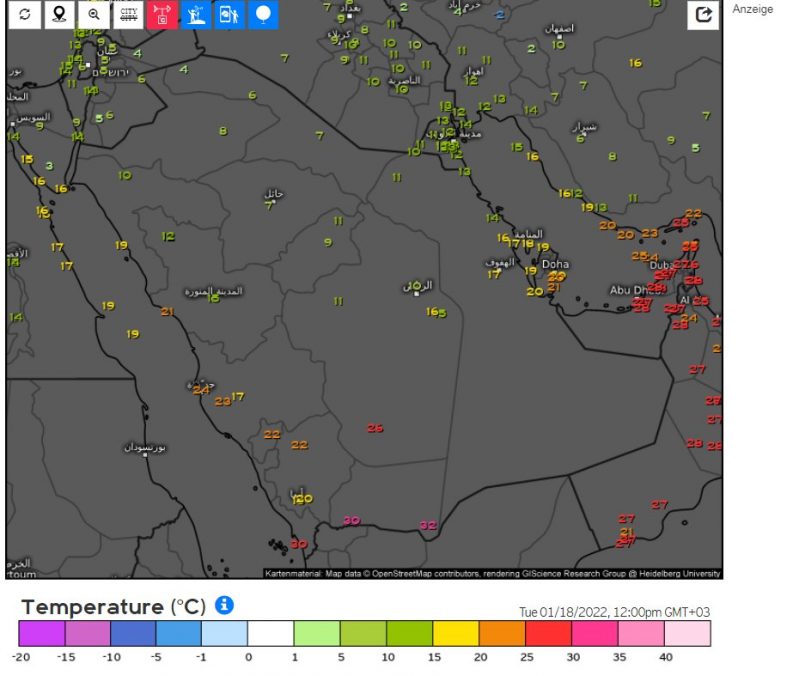Pick the light green 1 legend swatch

pos(317,633)
